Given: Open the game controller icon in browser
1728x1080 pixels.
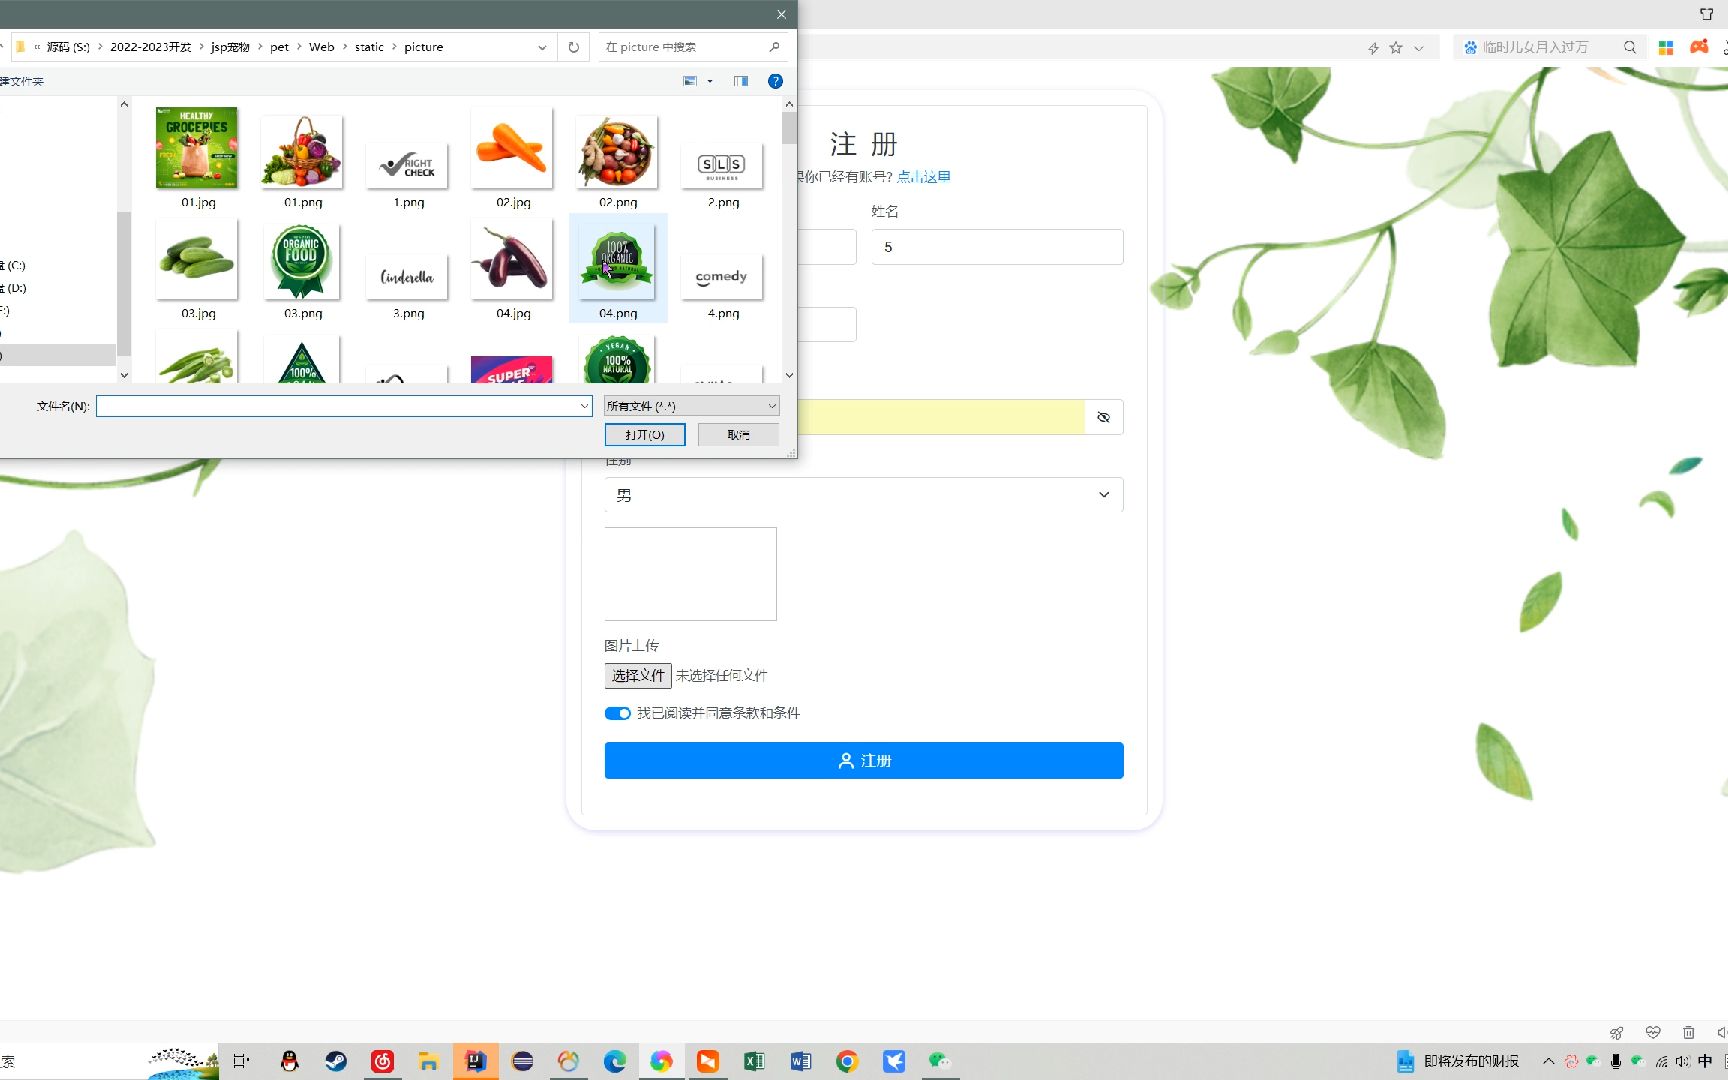Looking at the screenshot, I should pyautogui.click(x=1699, y=47).
